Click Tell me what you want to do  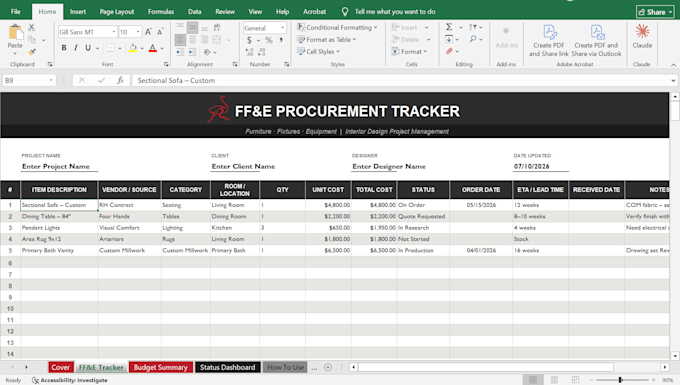tap(395, 12)
